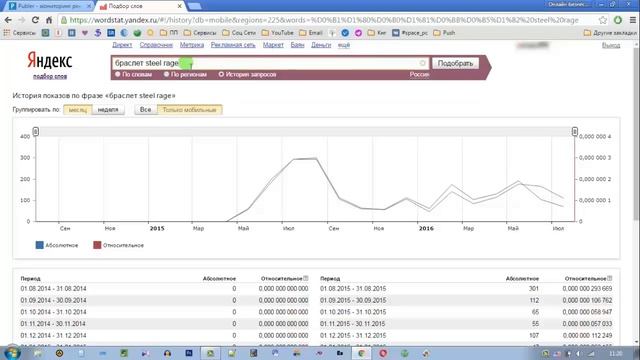
Task: Expand the ещё services menu
Action: [x=344, y=45]
